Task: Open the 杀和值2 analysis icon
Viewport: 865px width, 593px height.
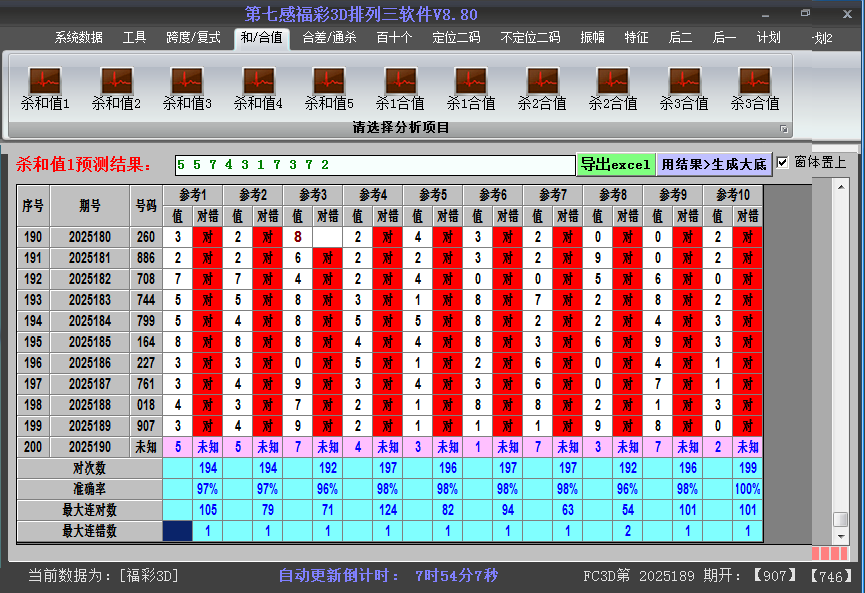Action: [116, 88]
